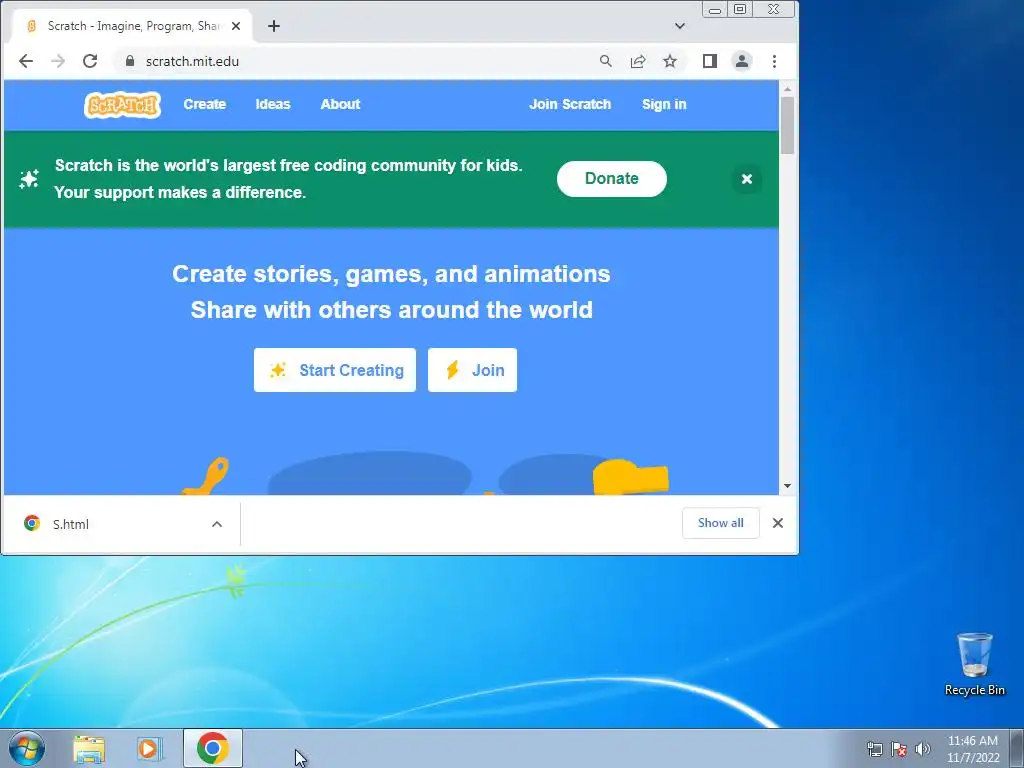Click the vertical scrollbar thumb
This screenshot has height=768, width=1024.
click(787, 125)
